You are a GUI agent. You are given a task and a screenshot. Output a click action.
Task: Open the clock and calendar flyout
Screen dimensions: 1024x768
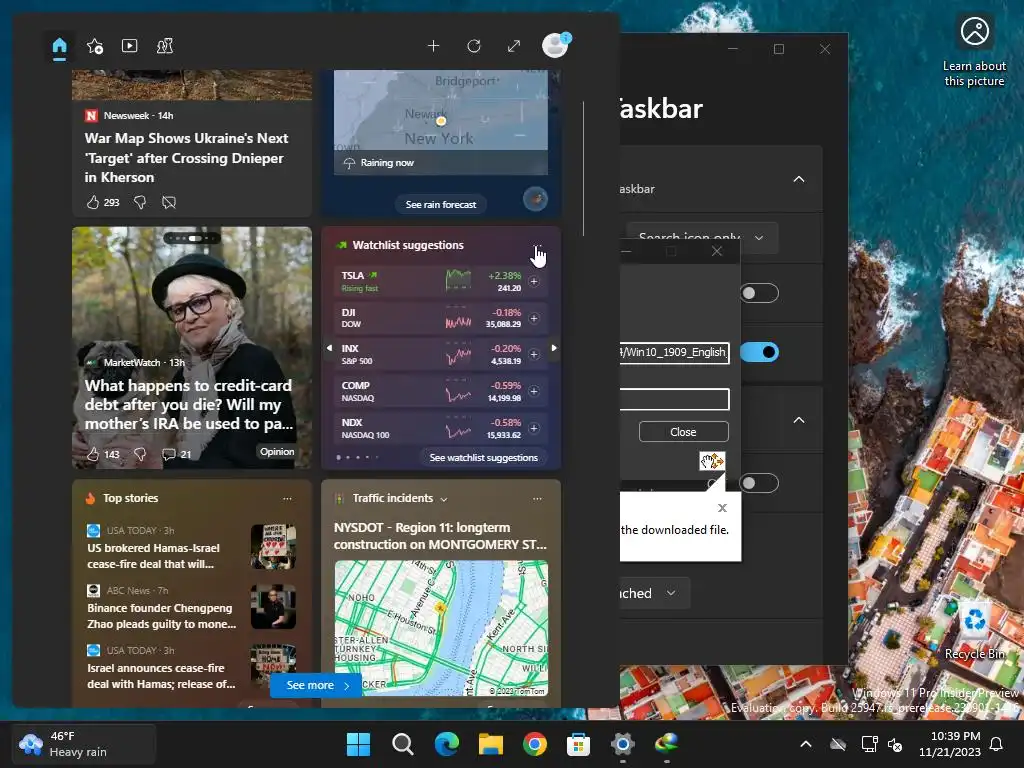click(x=950, y=744)
